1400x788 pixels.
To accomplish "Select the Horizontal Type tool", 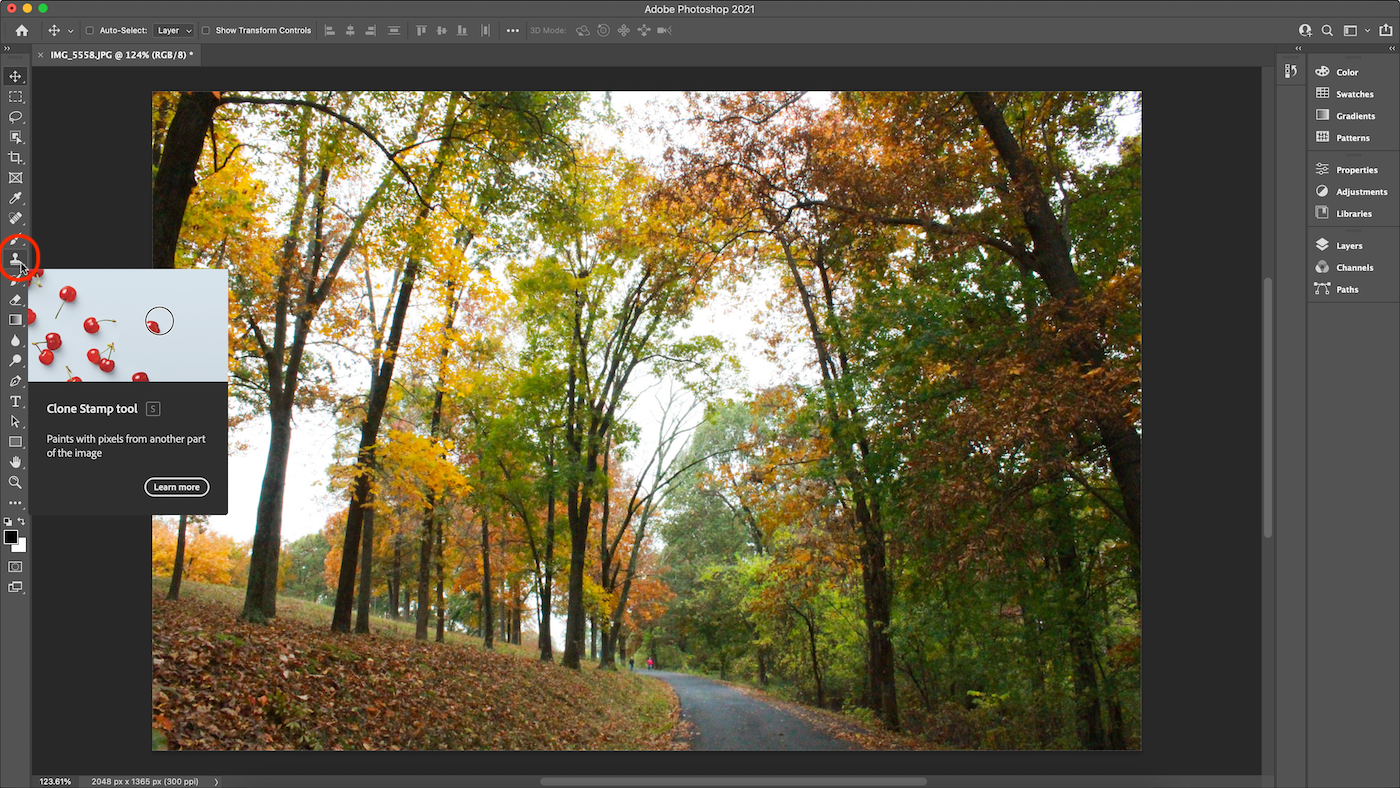I will click(x=15, y=401).
